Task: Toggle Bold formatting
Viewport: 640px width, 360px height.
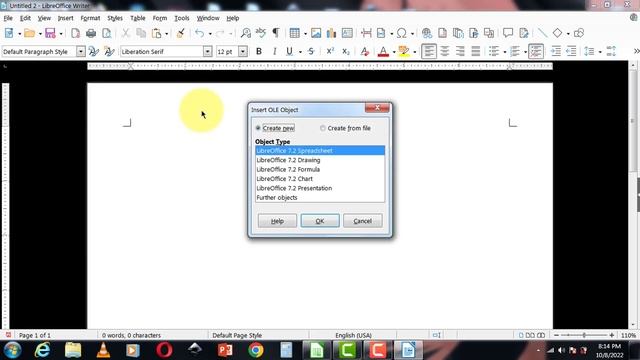Action: [259, 51]
